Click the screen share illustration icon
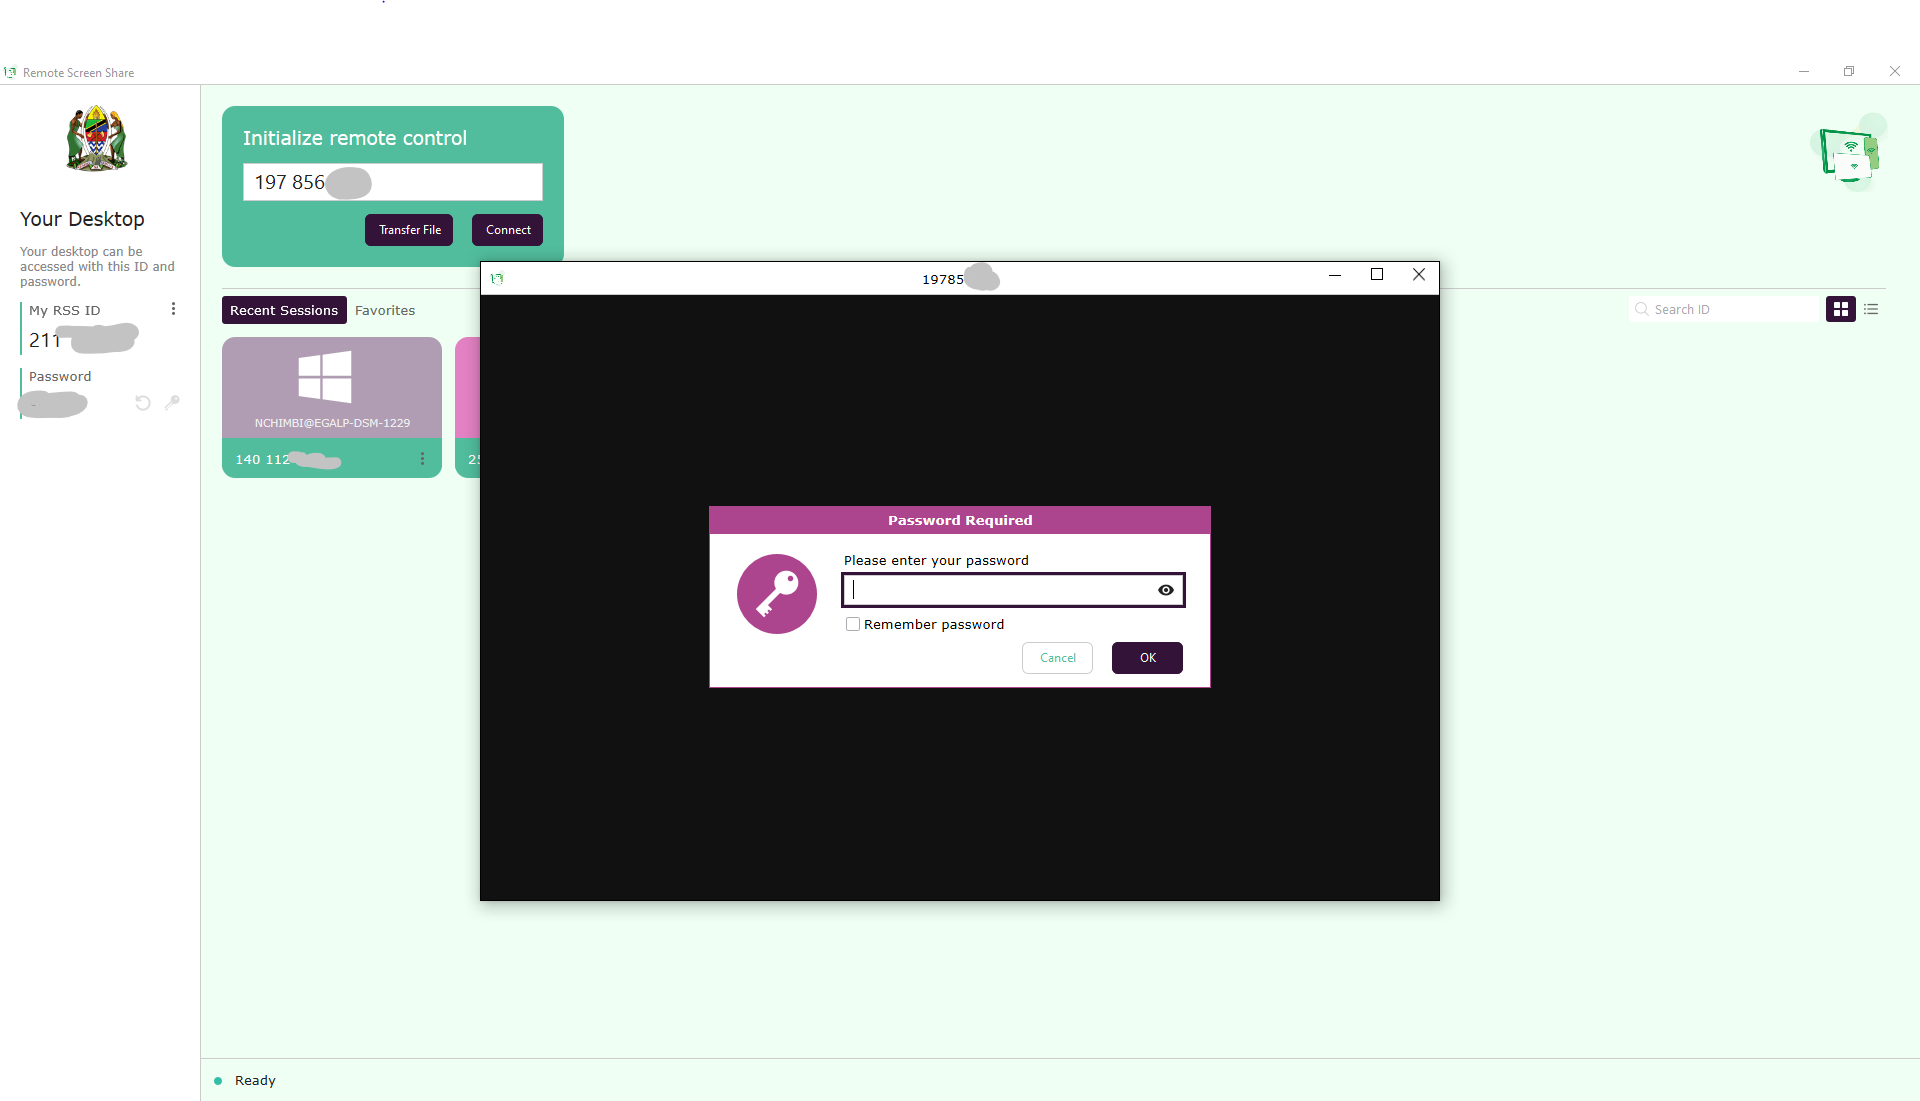This screenshot has width=1920, height=1101. pyautogui.click(x=1848, y=155)
